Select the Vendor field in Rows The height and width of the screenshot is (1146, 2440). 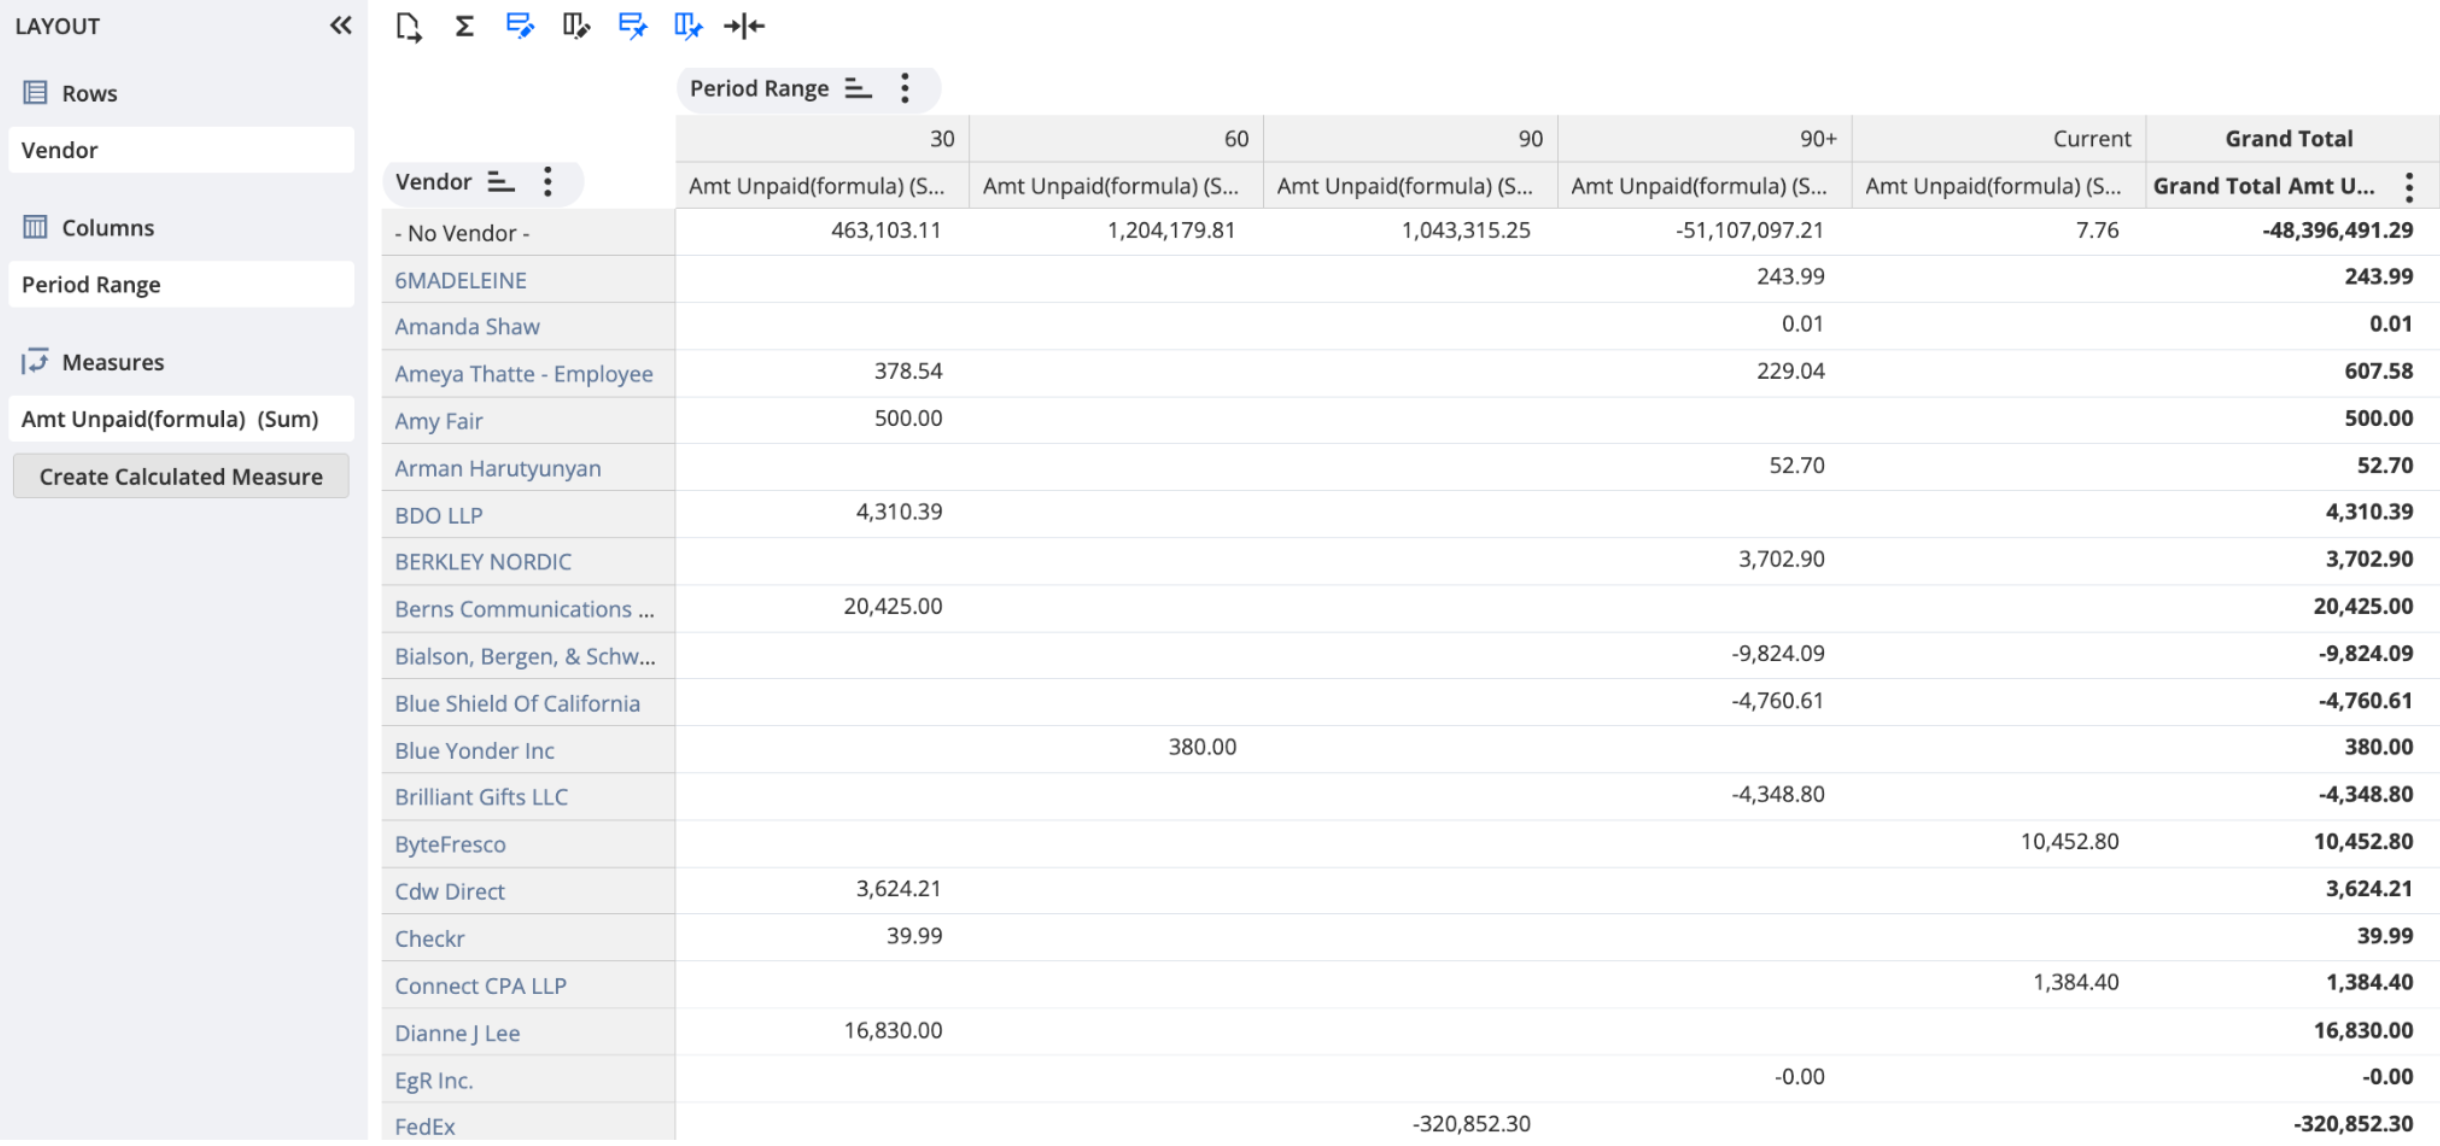click(x=181, y=150)
